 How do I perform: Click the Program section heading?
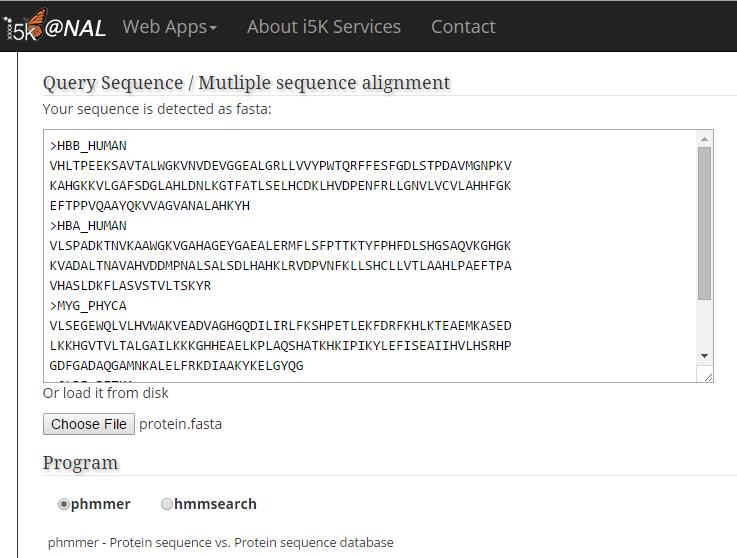[x=80, y=463]
